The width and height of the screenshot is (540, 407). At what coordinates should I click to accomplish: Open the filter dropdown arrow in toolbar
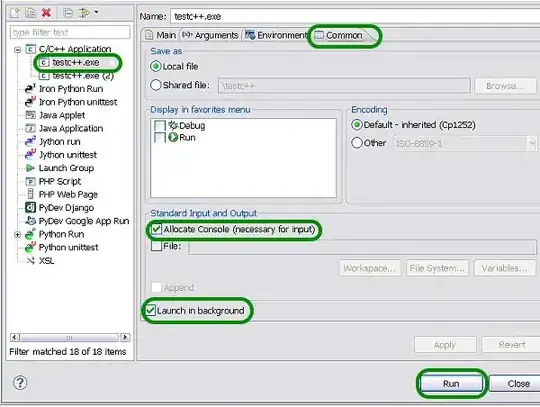[x=96, y=12]
